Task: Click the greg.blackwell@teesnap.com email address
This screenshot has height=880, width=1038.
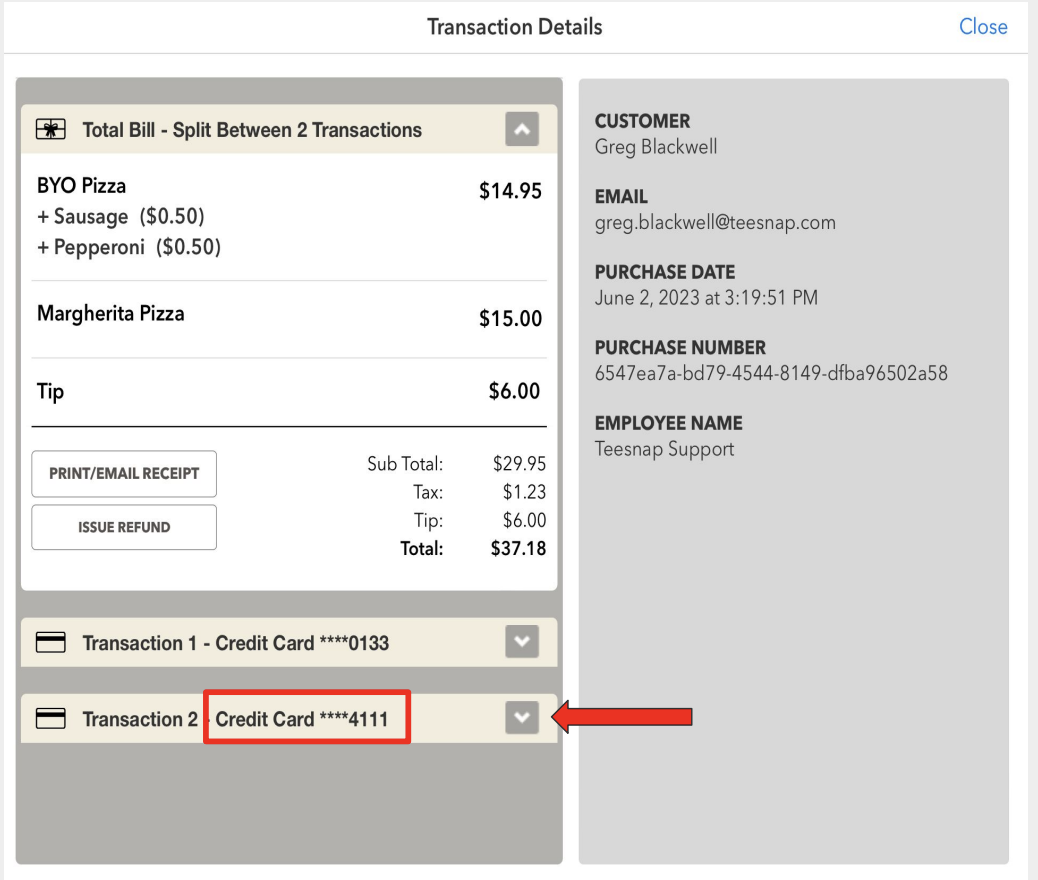Action: pyautogui.click(x=715, y=223)
